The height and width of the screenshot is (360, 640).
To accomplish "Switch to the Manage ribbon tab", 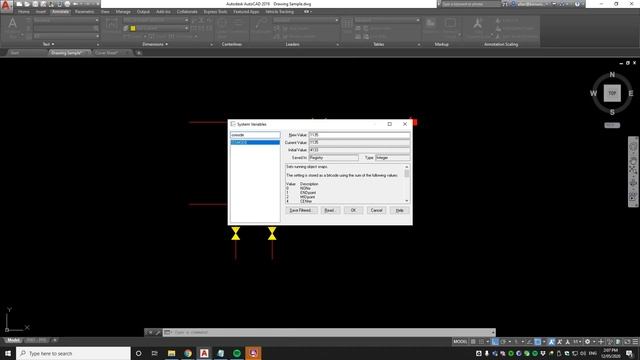I will [x=123, y=12].
